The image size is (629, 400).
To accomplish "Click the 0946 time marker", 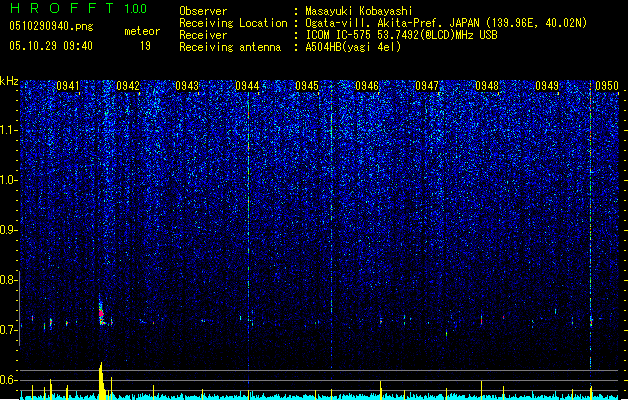I will [367, 86].
